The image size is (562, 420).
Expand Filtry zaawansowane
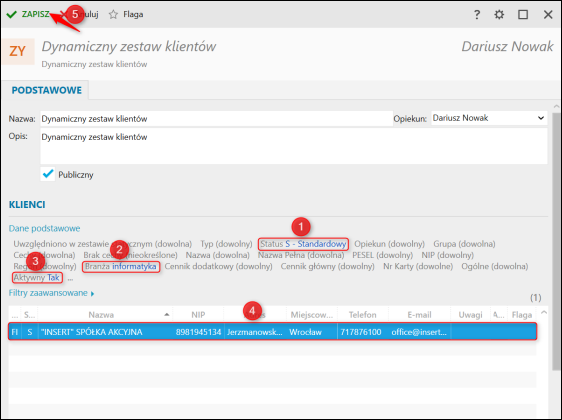click(51, 293)
